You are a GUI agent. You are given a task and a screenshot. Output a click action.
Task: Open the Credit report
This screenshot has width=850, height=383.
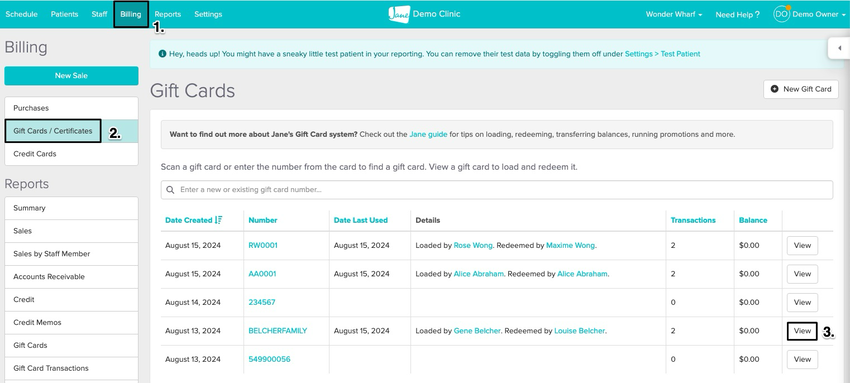click(x=71, y=300)
